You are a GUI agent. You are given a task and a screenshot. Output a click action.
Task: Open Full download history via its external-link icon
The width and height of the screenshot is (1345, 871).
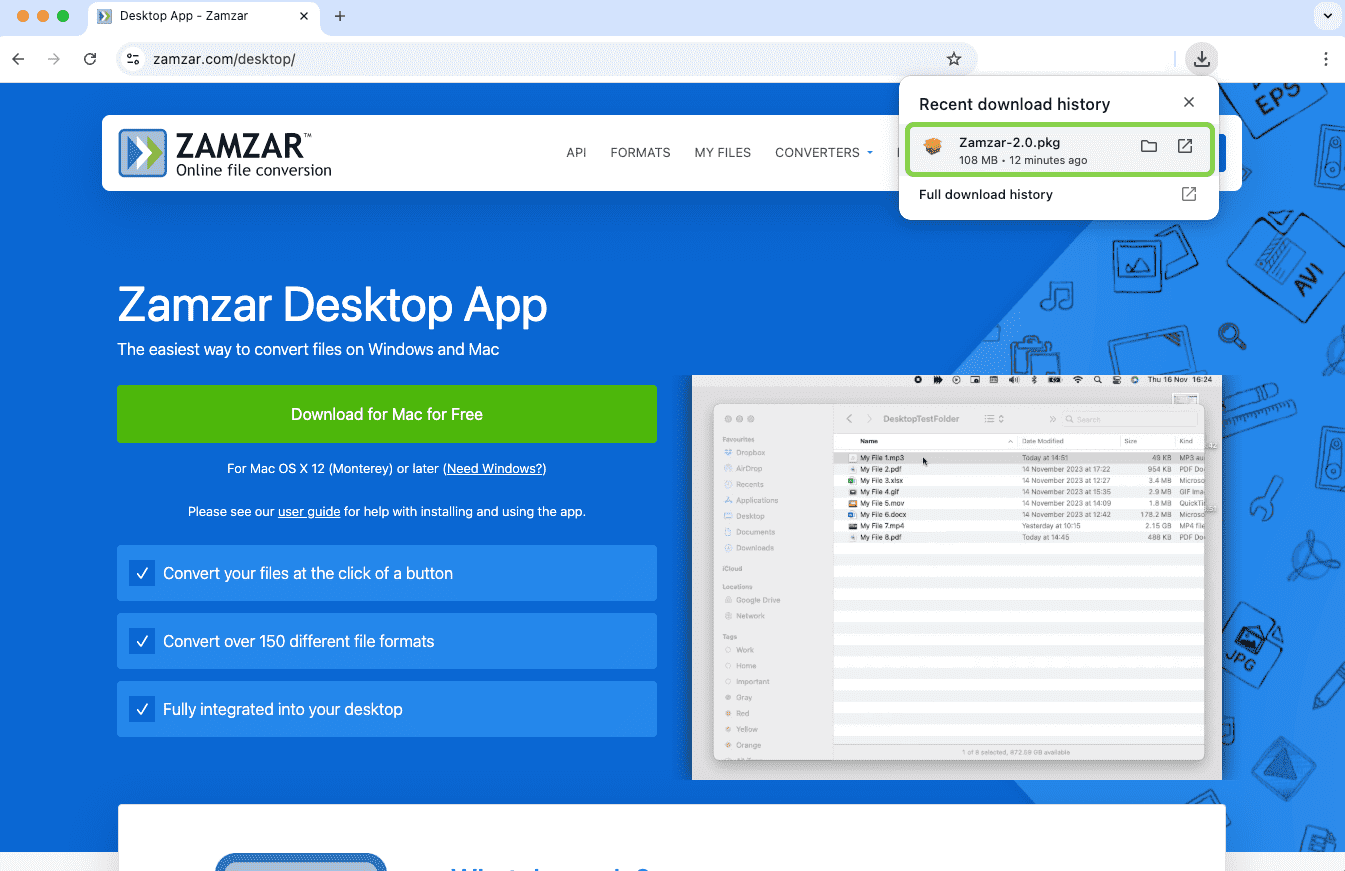tap(1188, 194)
